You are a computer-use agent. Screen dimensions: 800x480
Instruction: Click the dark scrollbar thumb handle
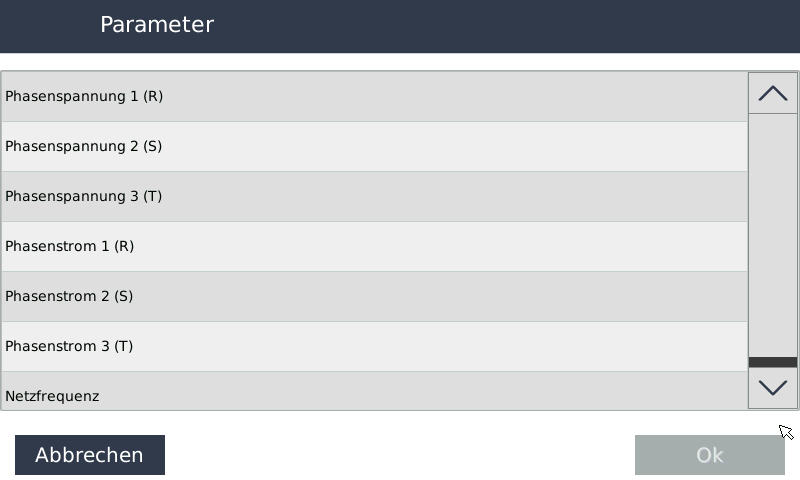coord(773,362)
